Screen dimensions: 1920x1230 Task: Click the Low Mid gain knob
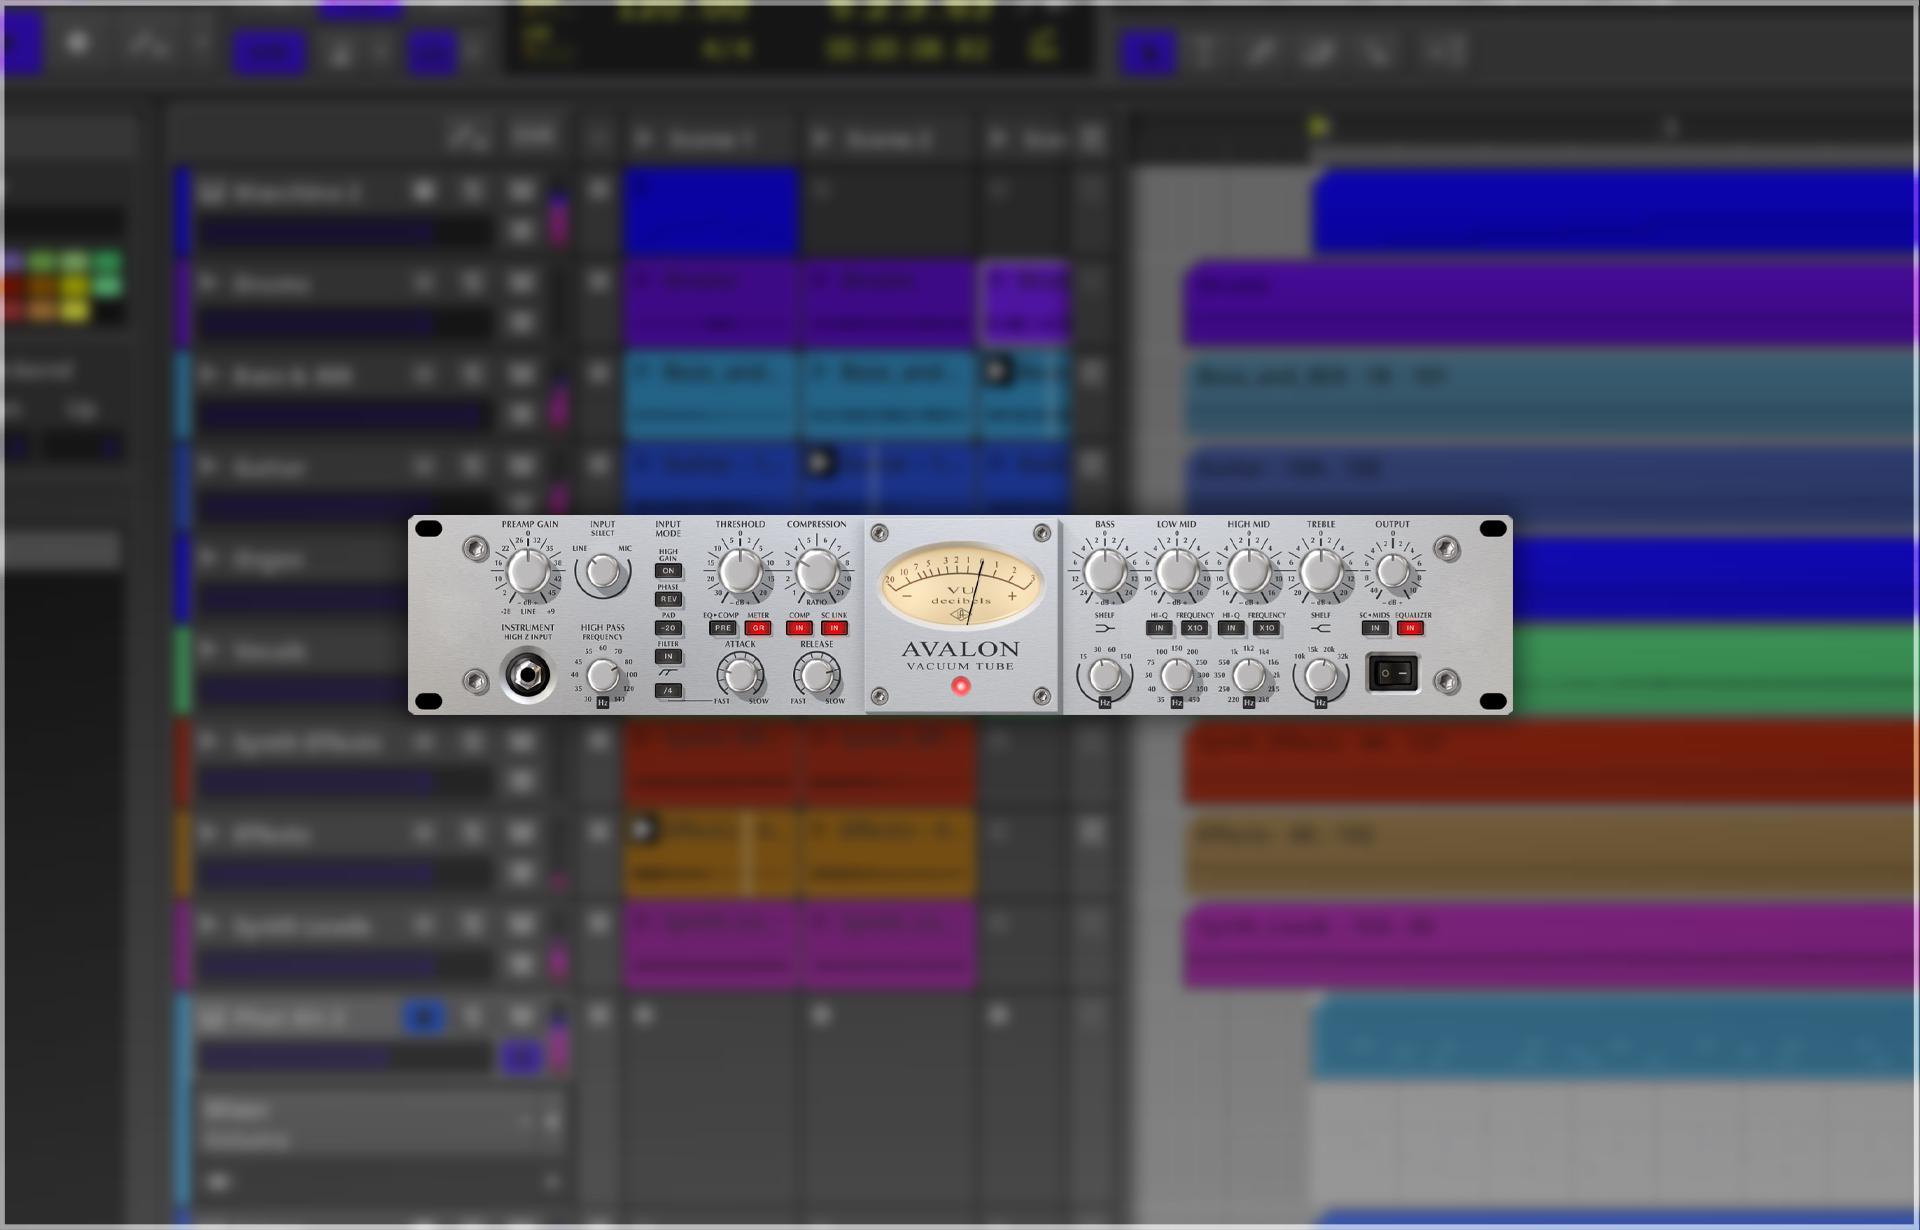[1177, 572]
